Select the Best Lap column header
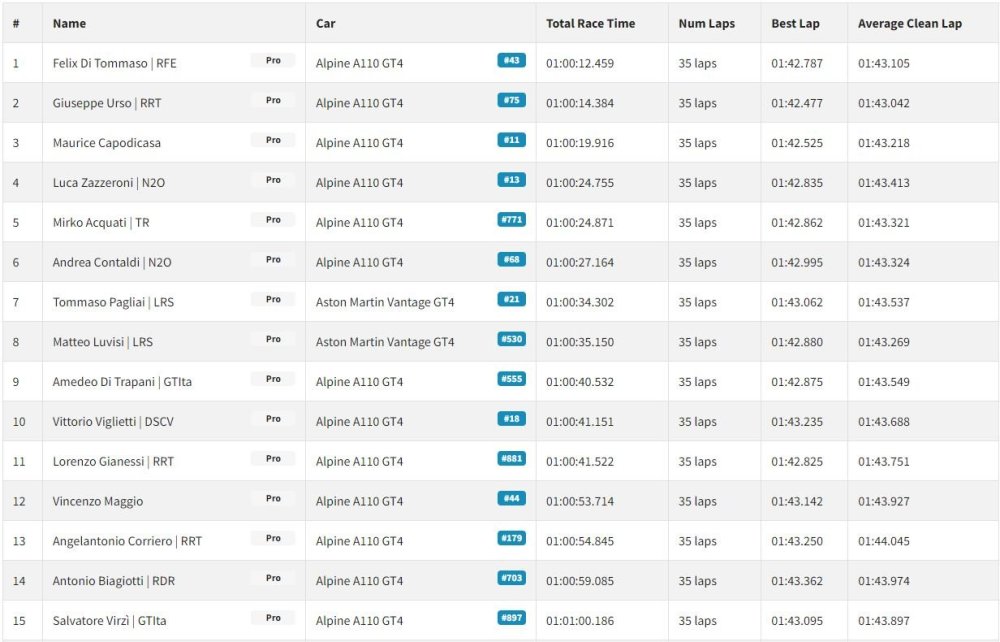1000x642 pixels. coord(795,24)
